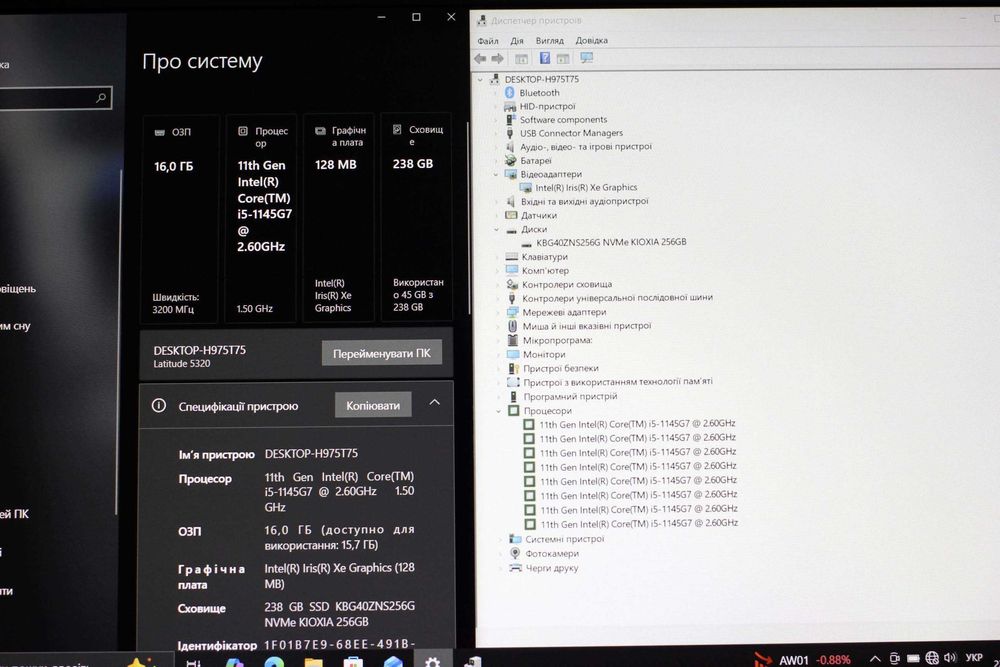
Task: Collapse the DESKTOP-H975T75 root node
Action: pyautogui.click(x=480, y=79)
